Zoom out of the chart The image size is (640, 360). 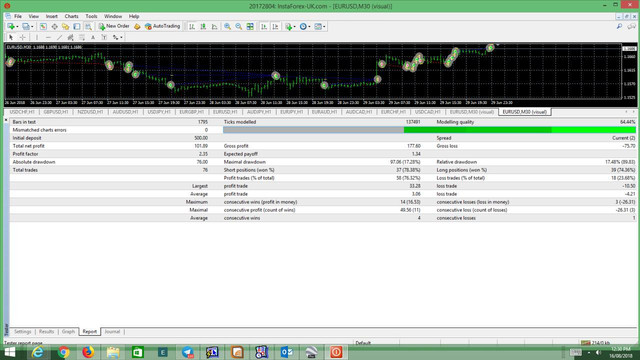point(239,27)
